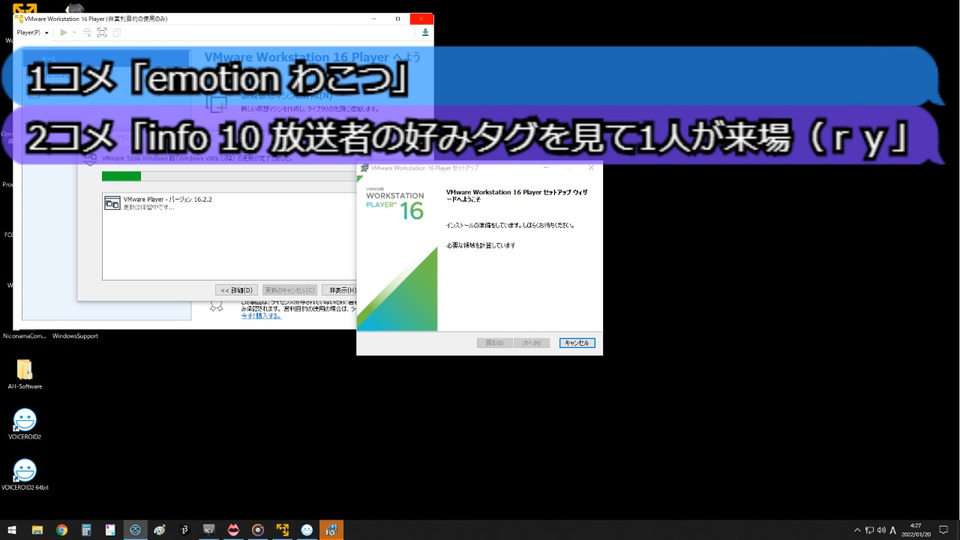
Task: Open the dropdown arrow beside the play icon
Action: tap(74, 32)
